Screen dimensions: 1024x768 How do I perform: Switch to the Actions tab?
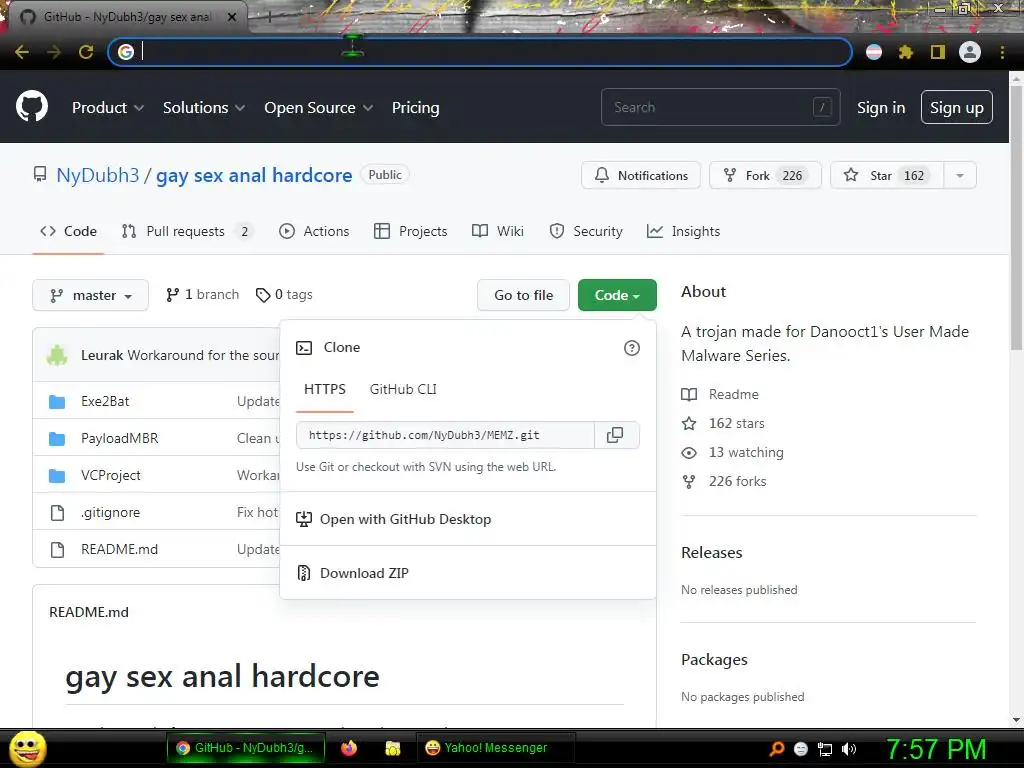click(314, 231)
